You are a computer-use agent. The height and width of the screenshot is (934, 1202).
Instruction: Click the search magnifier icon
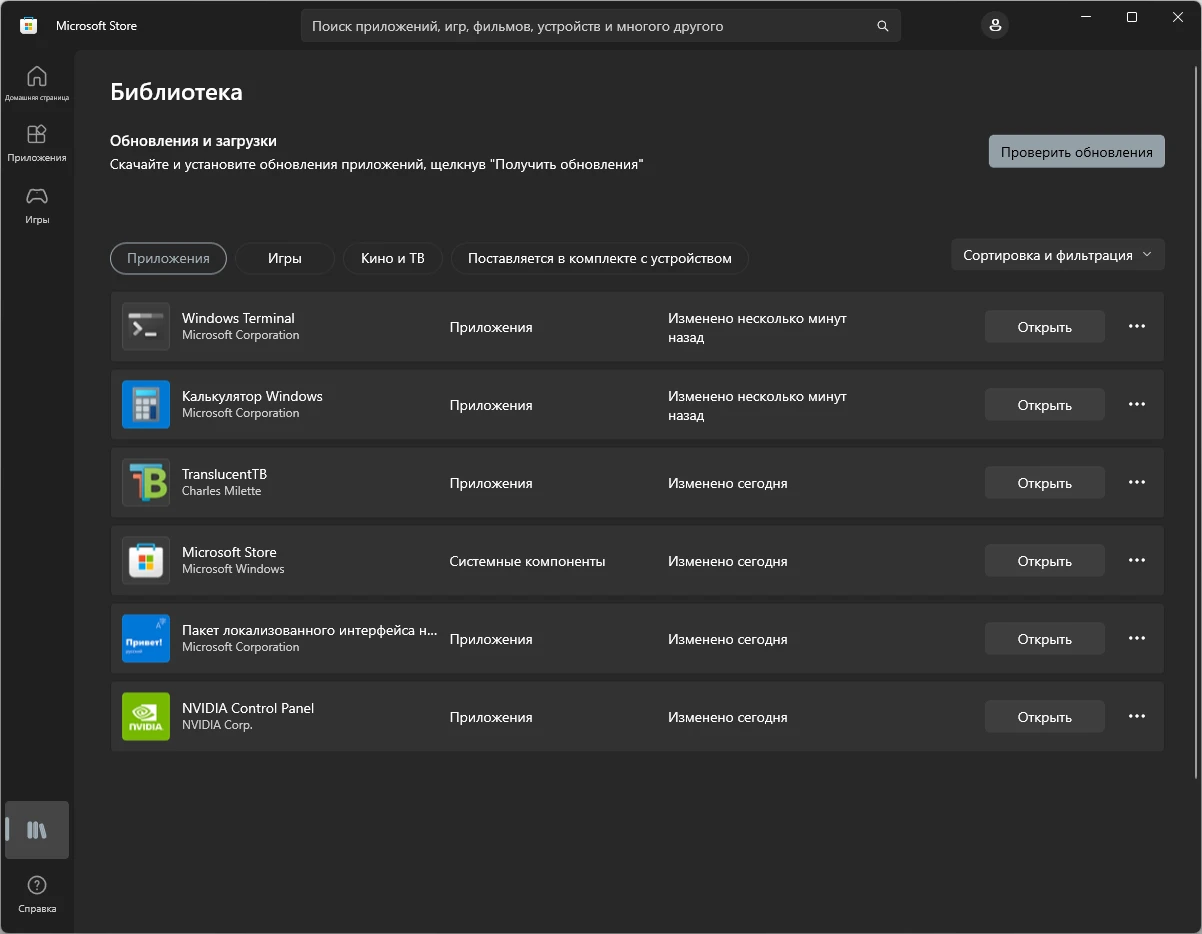(x=882, y=26)
